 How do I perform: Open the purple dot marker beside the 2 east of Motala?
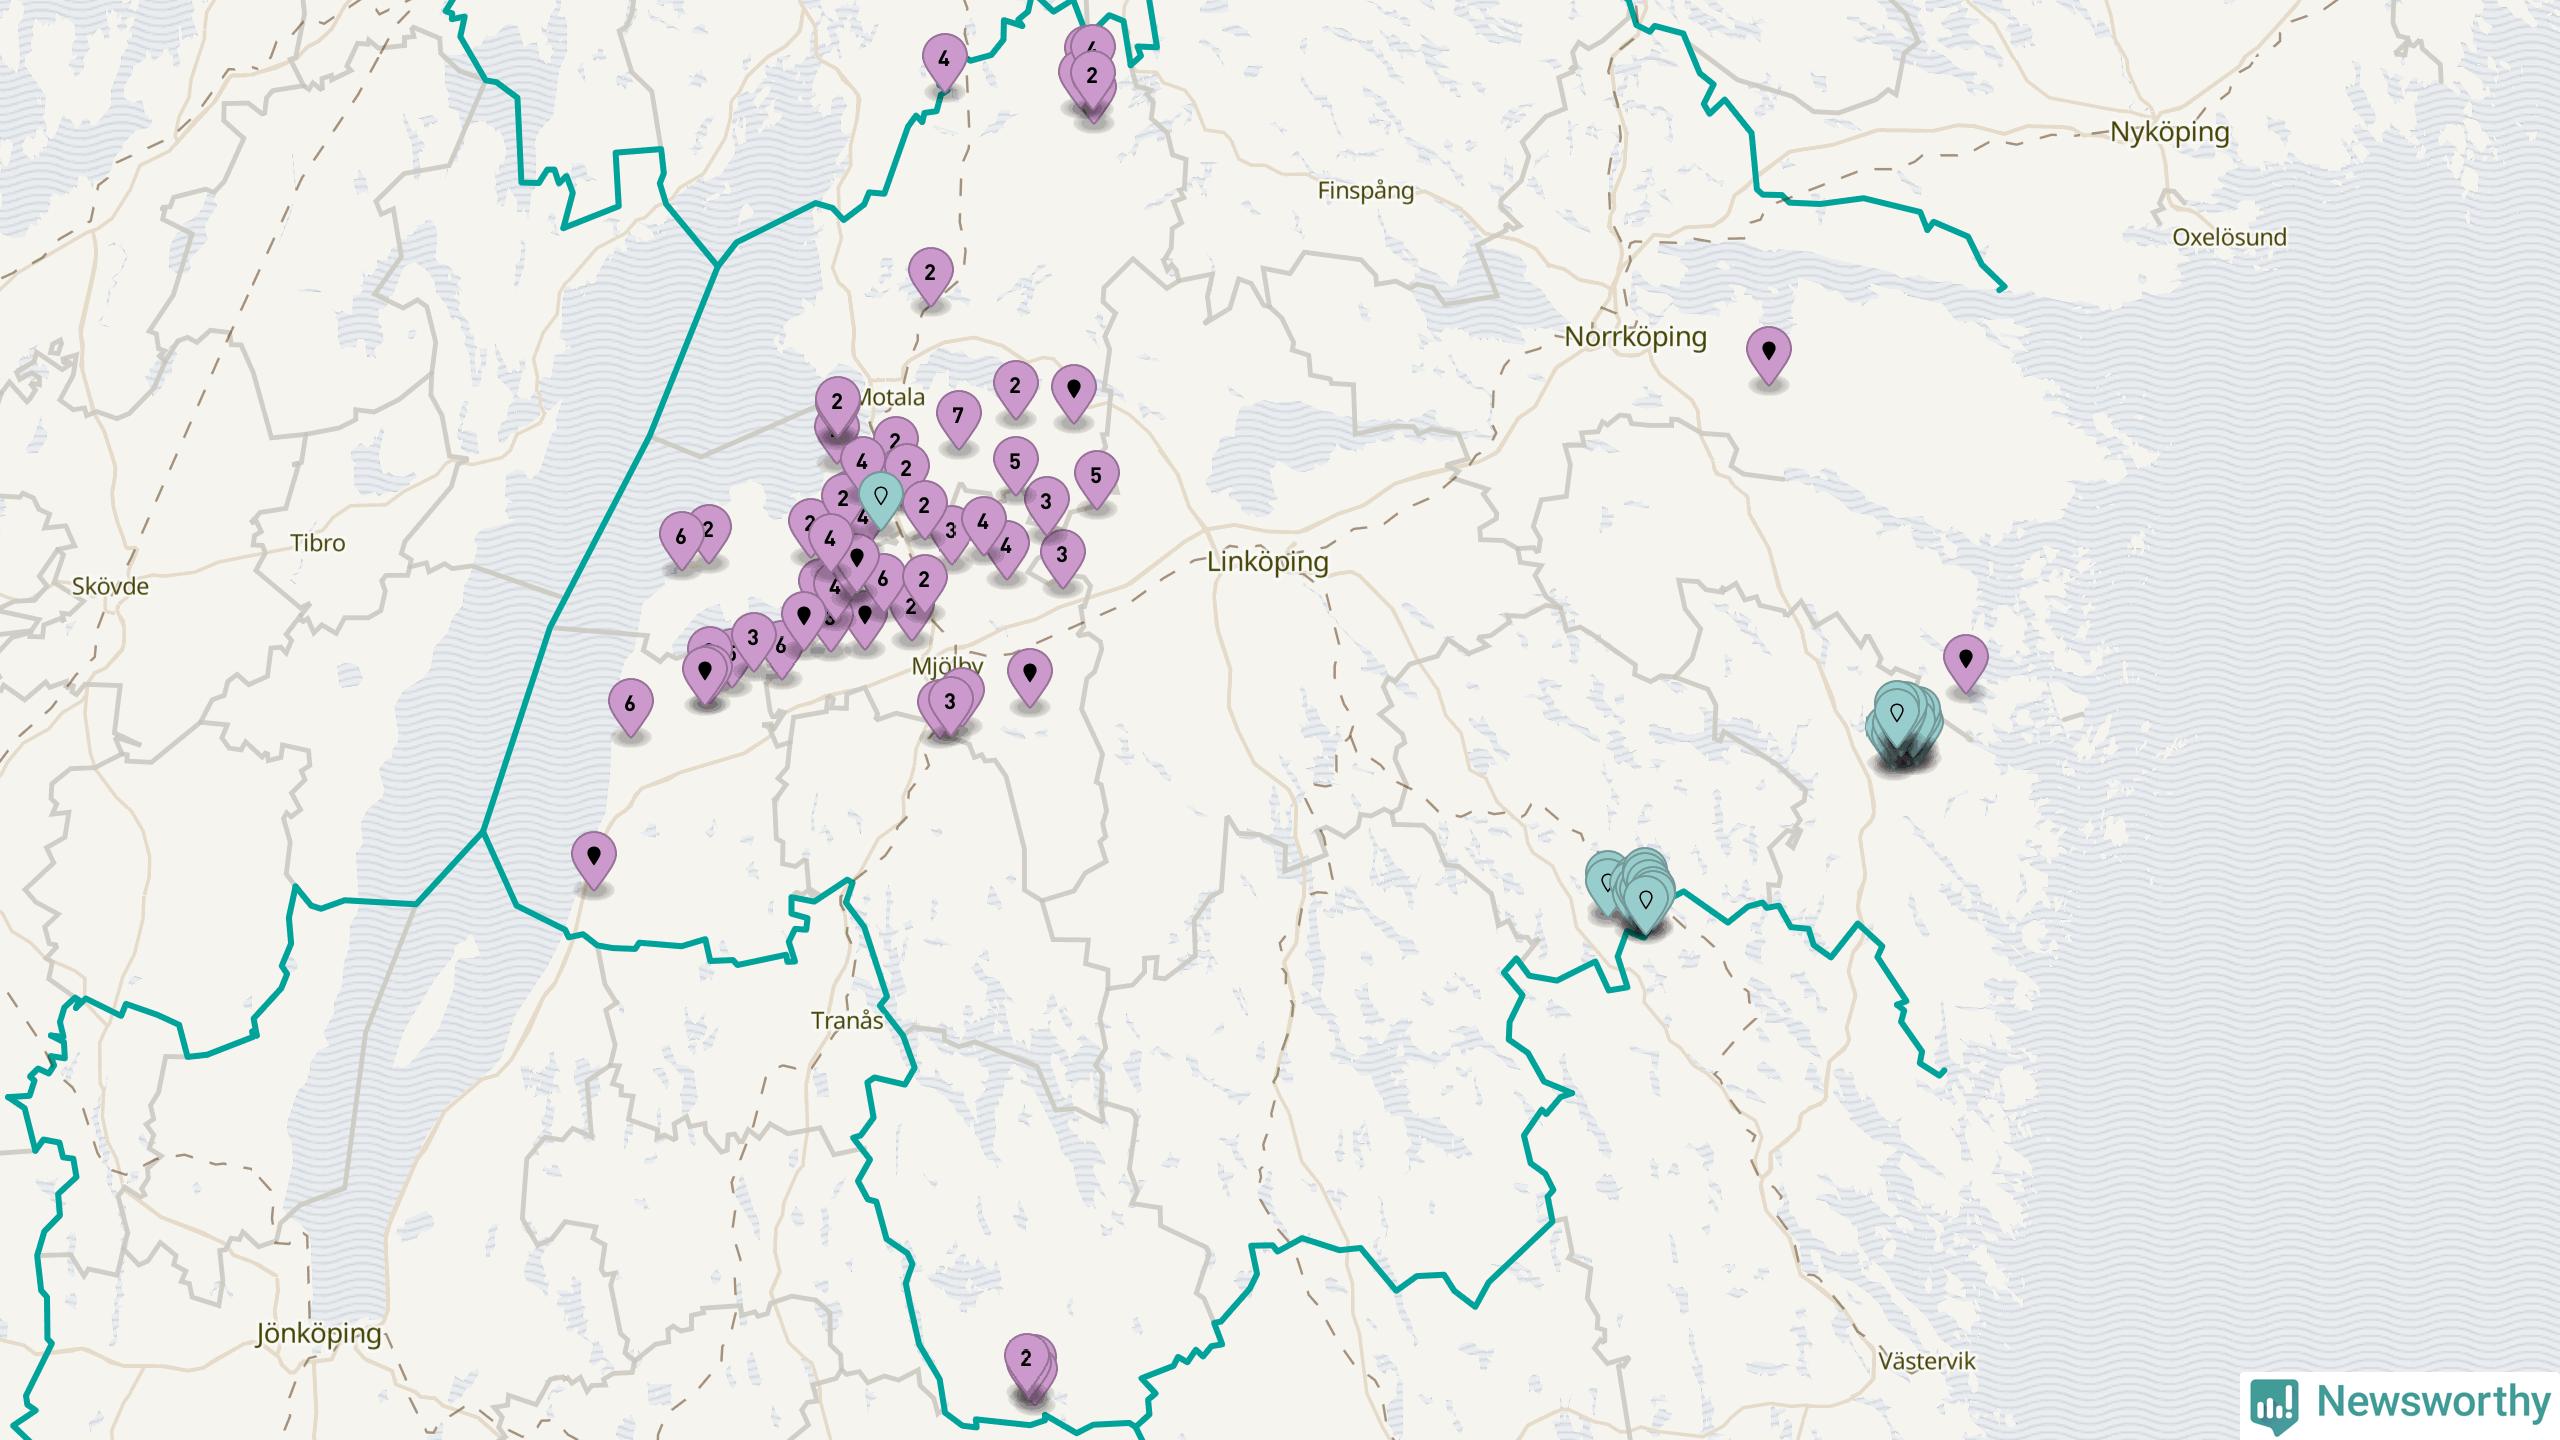click(1074, 392)
